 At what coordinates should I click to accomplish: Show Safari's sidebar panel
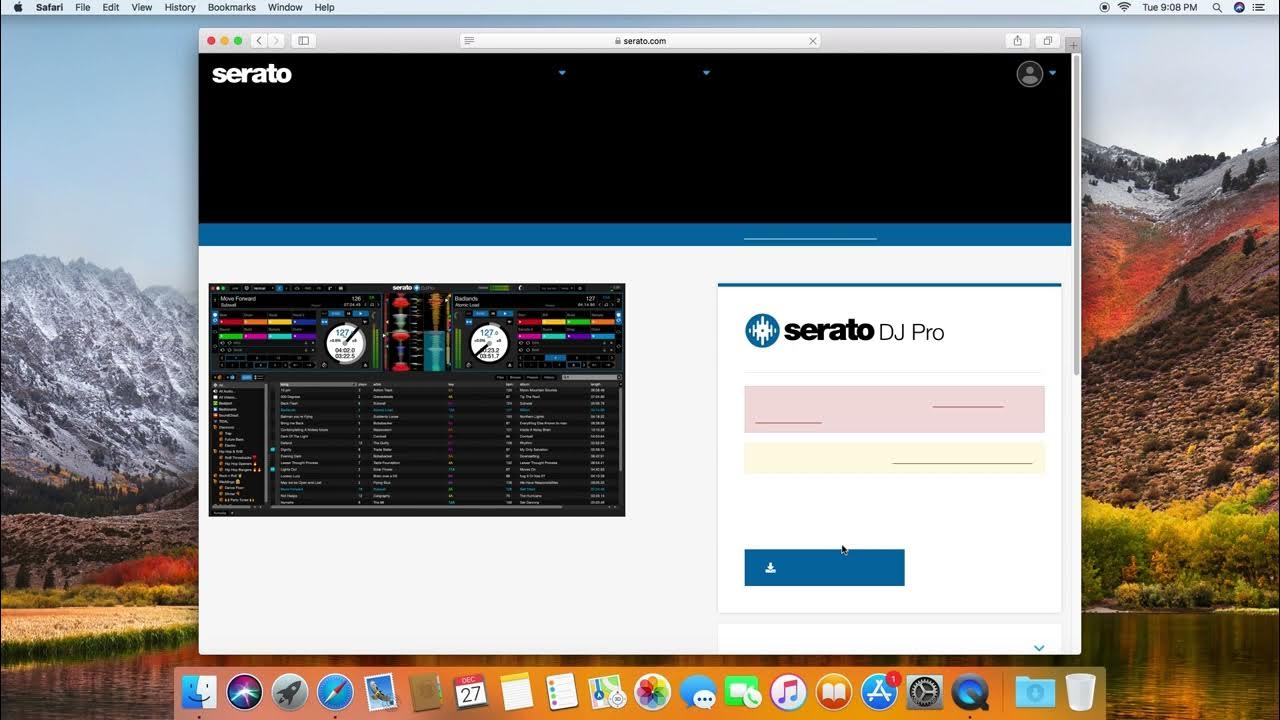coord(304,41)
